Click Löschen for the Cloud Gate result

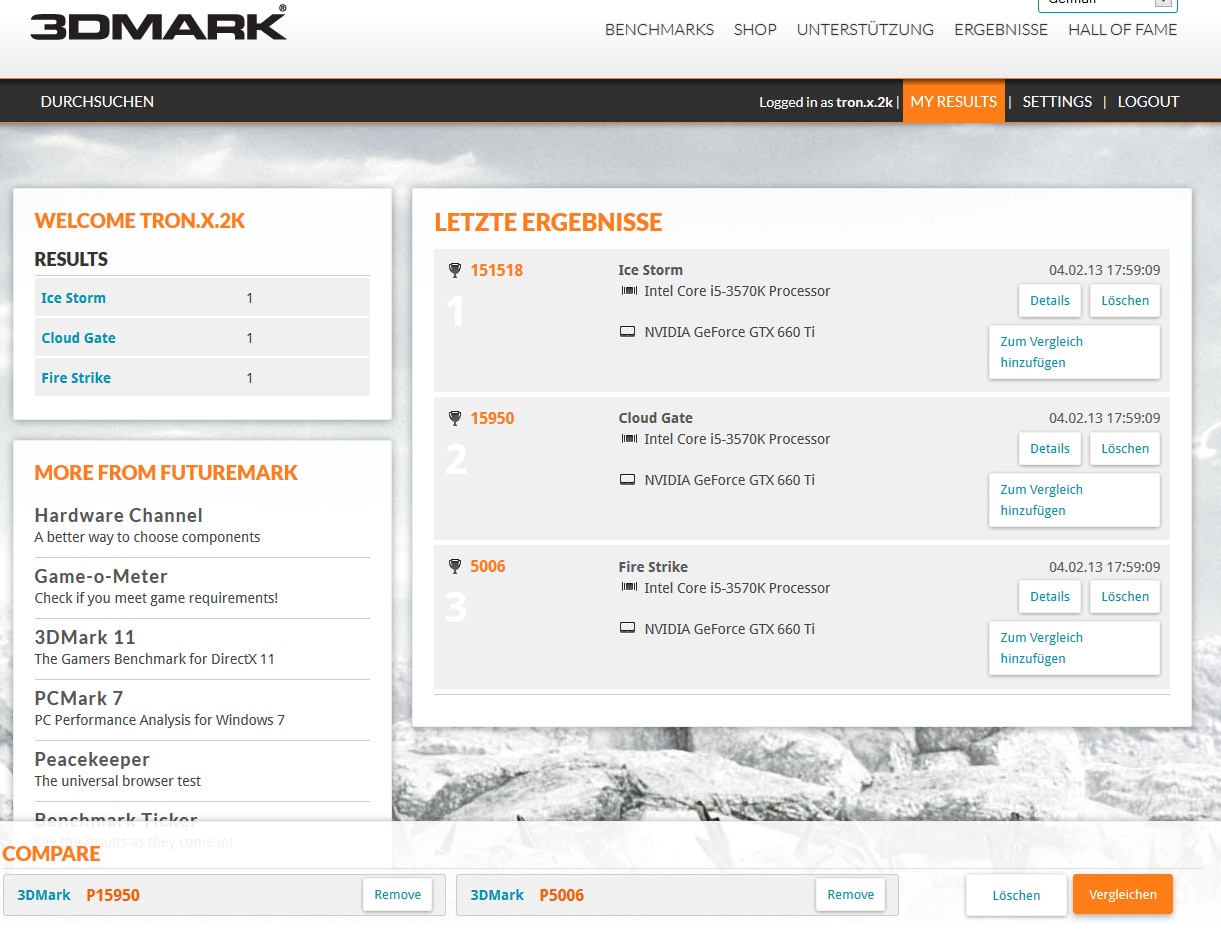[x=1125, y=448]
